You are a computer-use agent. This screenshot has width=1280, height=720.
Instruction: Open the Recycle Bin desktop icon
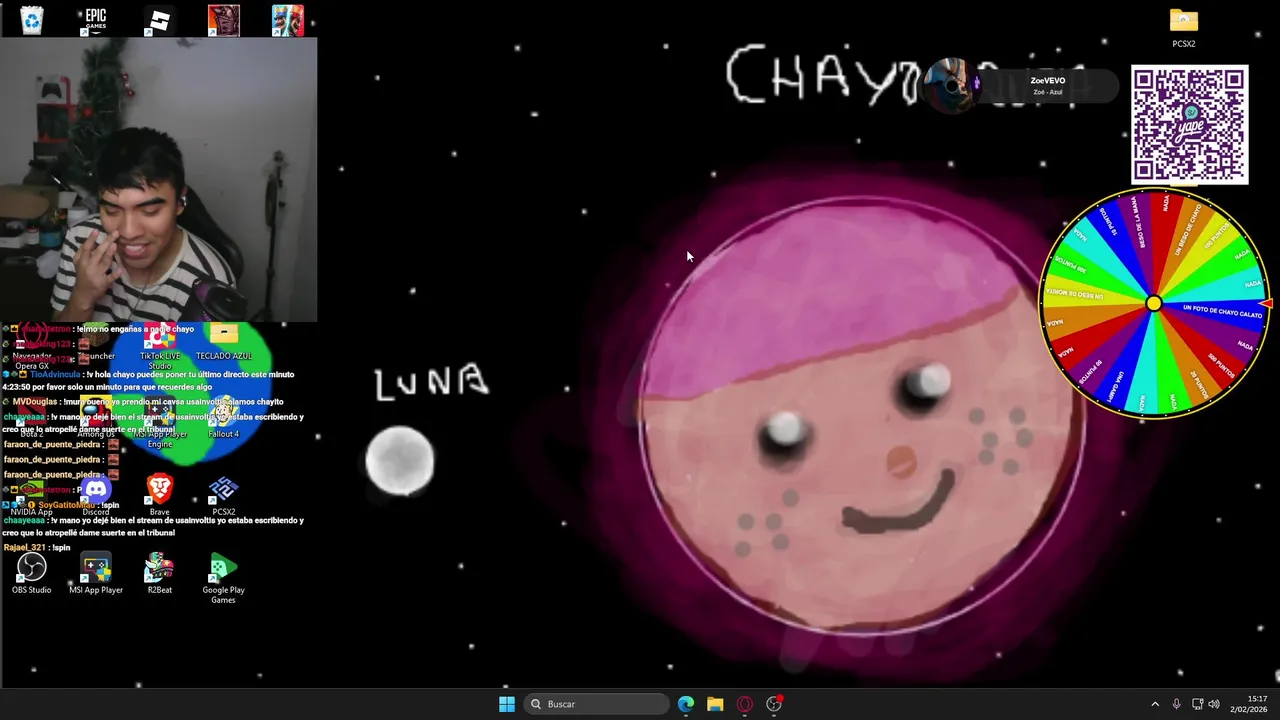[32, 20]
